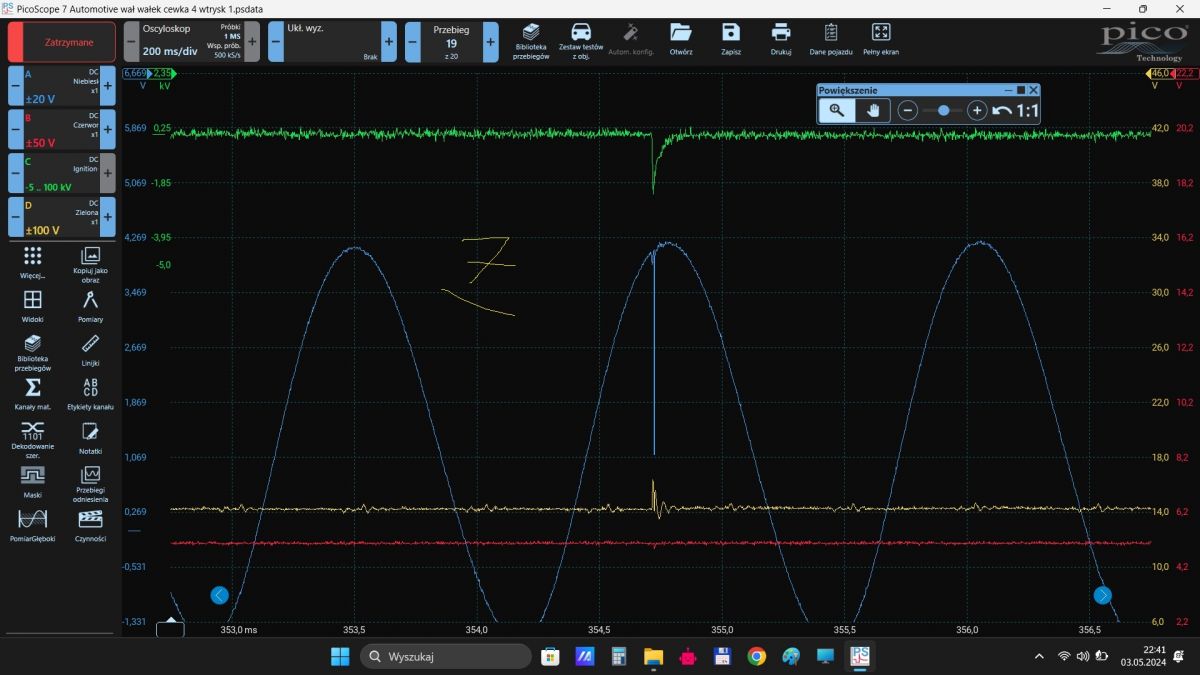Increase channel D range
The width and height of the screenshot is (1200, 675).
tap(108, 217)
